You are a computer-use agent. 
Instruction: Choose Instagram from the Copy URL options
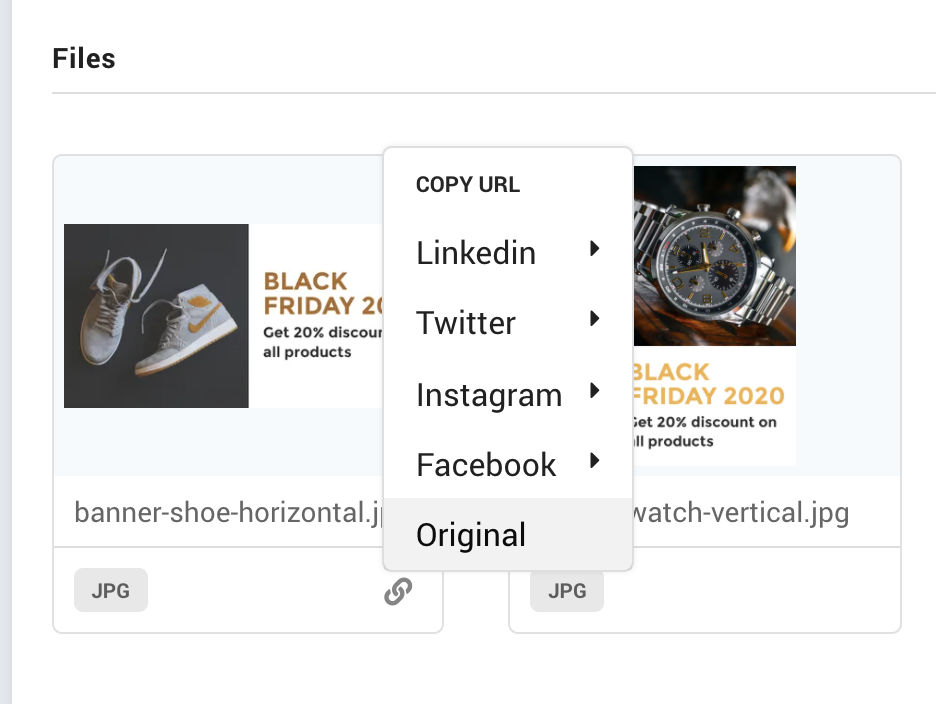[x=488, y=394]
